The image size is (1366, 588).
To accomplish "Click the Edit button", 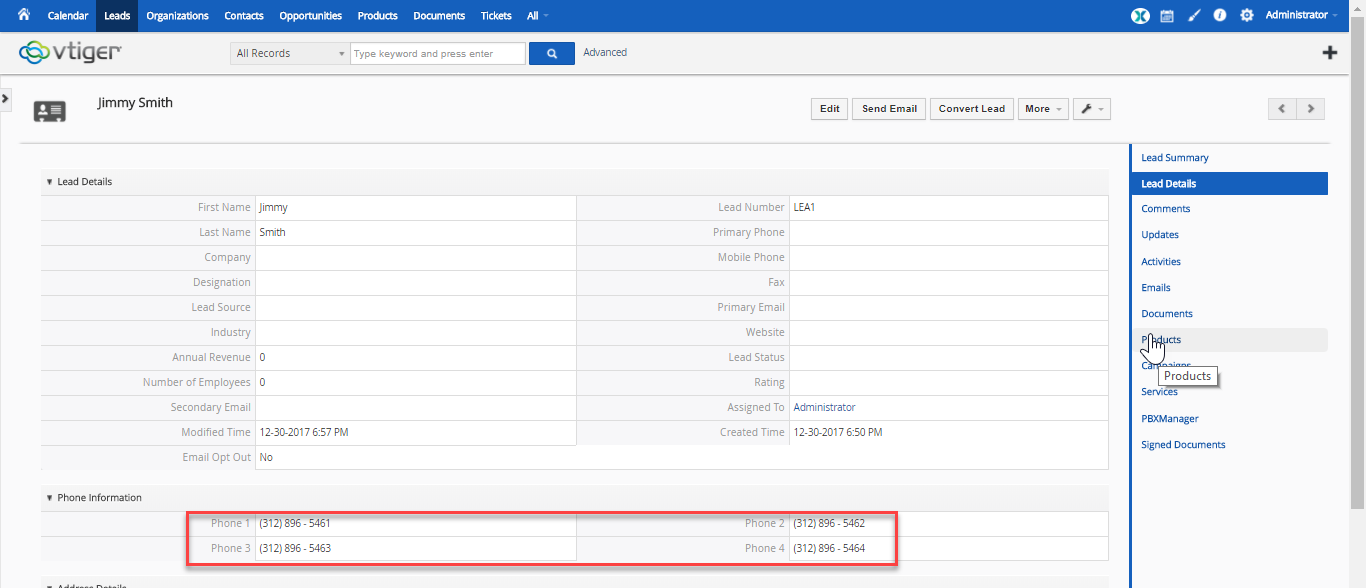I will [x=830, y=109].
